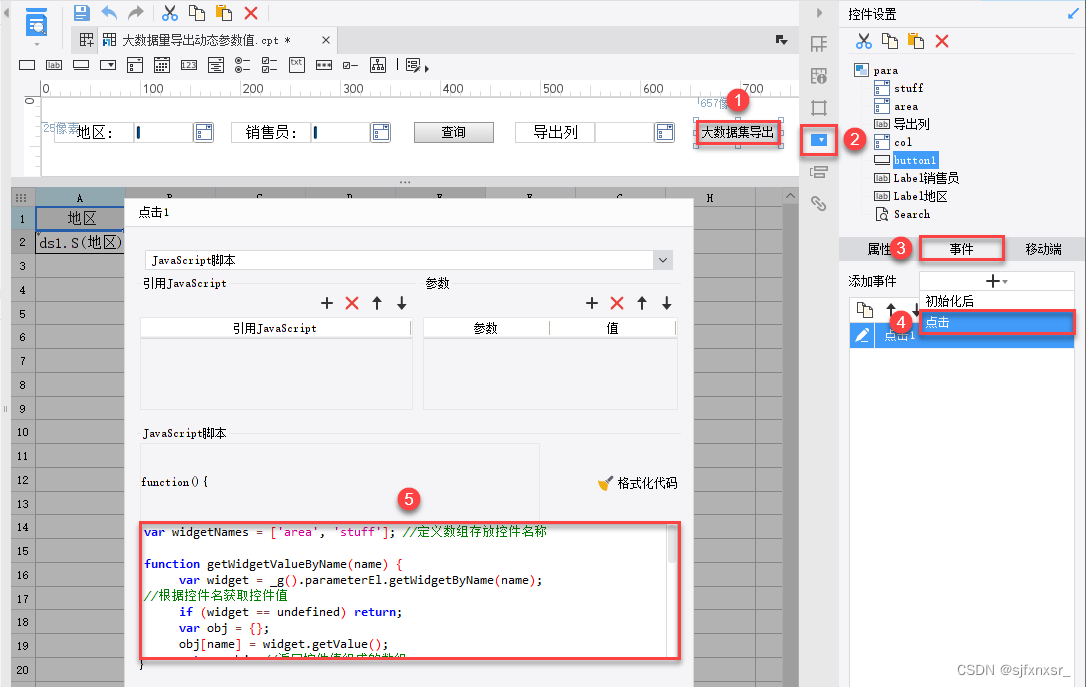Delete parameter with red X icon

click(616, 303)
